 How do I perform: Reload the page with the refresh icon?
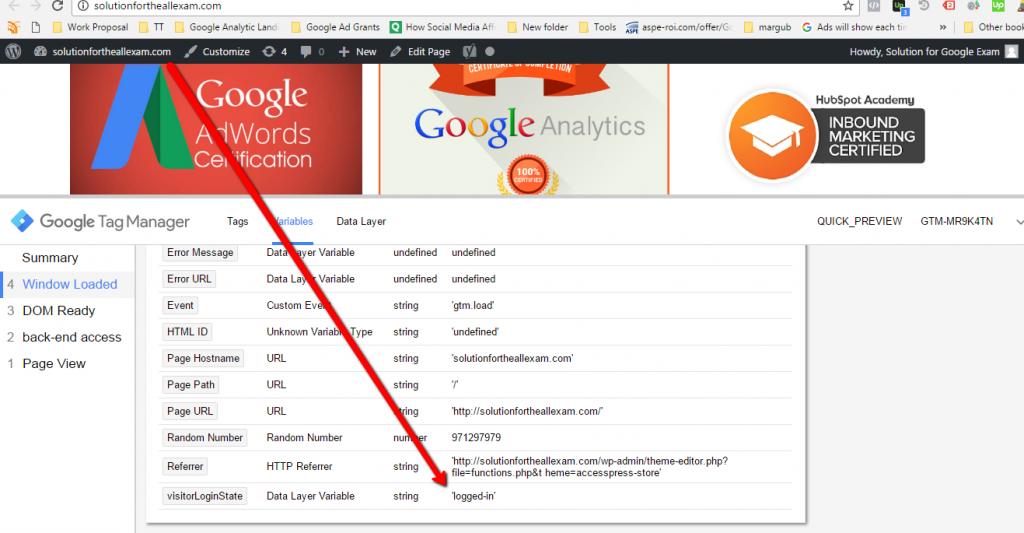(57, 6)
